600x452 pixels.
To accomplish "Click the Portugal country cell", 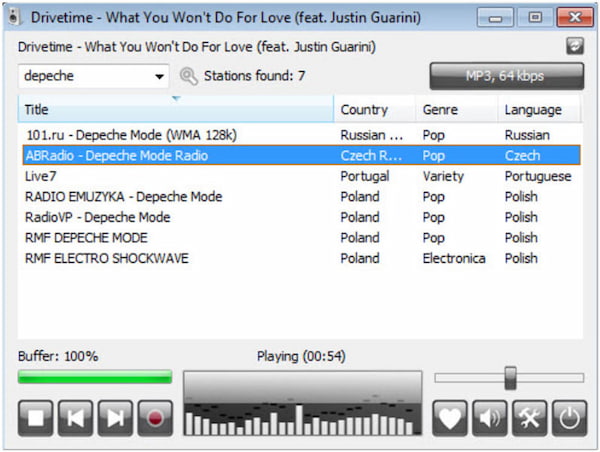I will [x=365, y=176].
